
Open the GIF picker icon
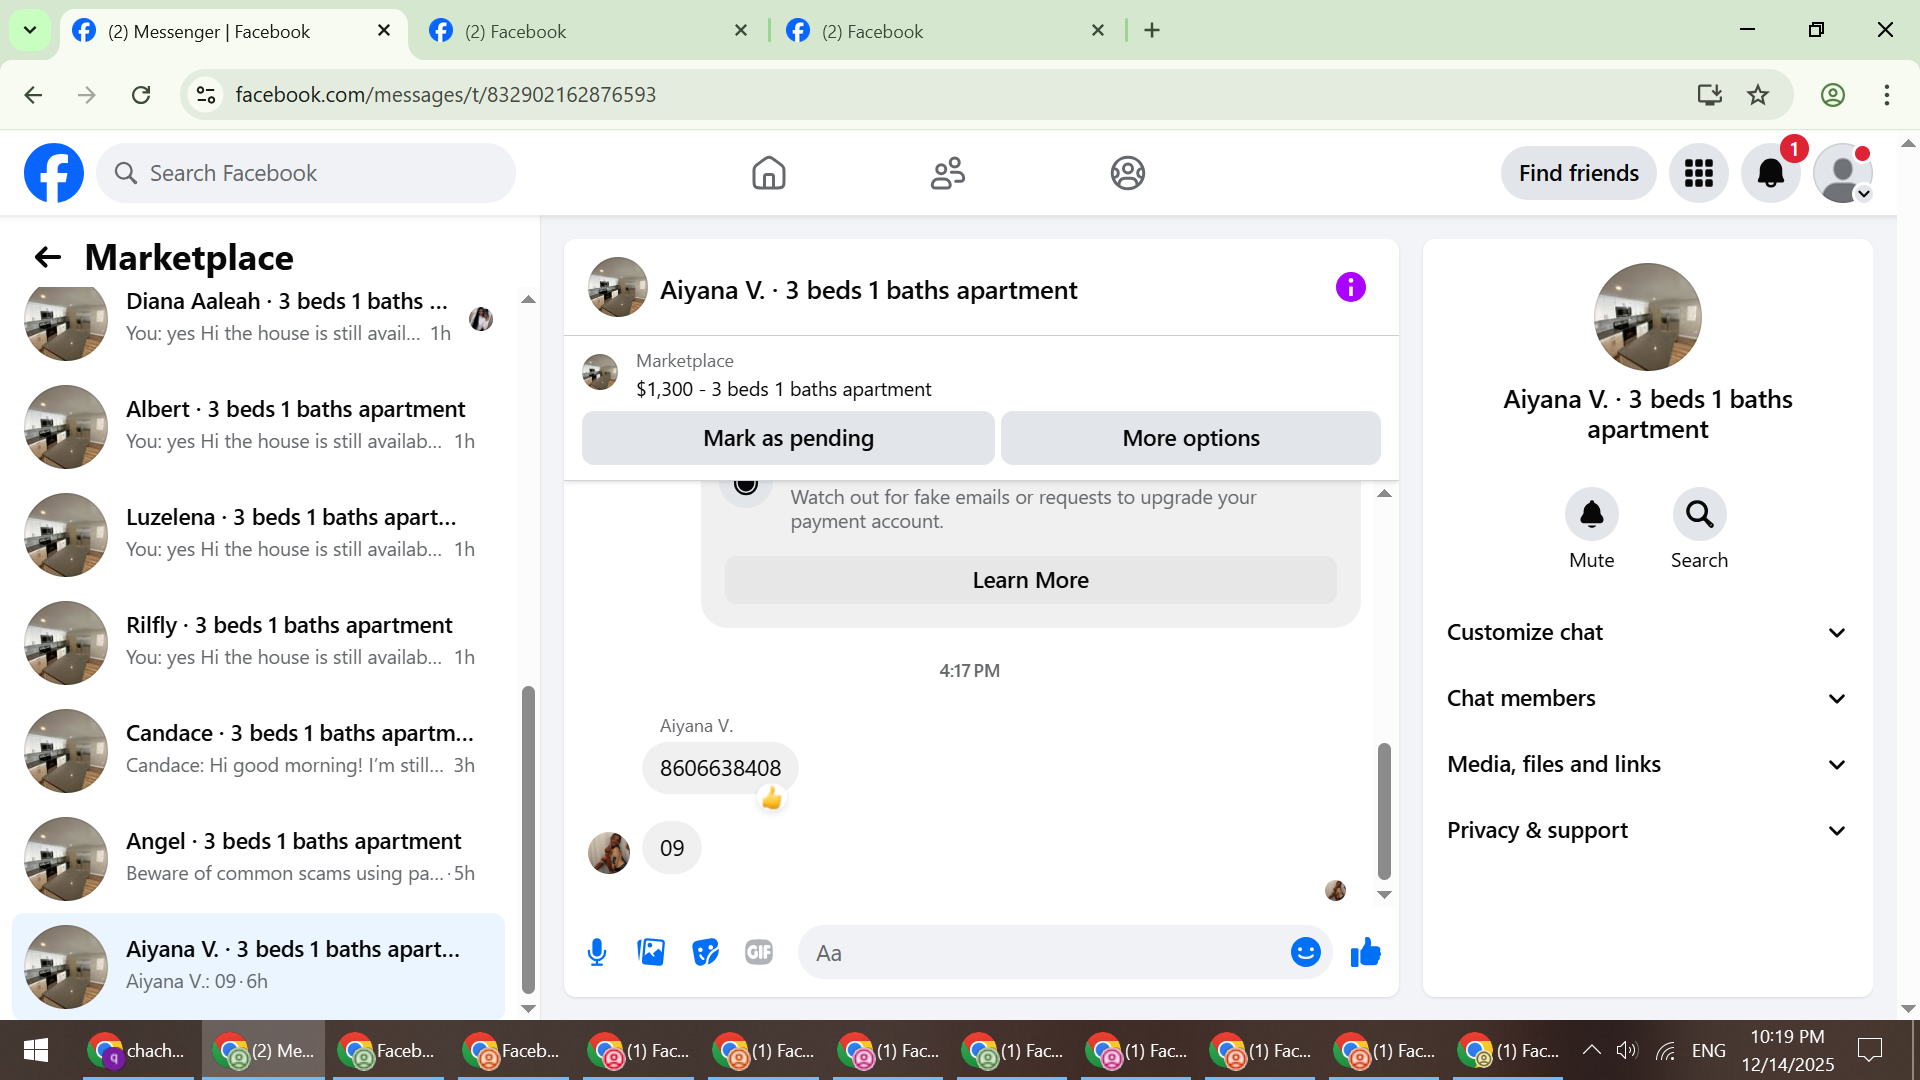click(x=759, y=952)
